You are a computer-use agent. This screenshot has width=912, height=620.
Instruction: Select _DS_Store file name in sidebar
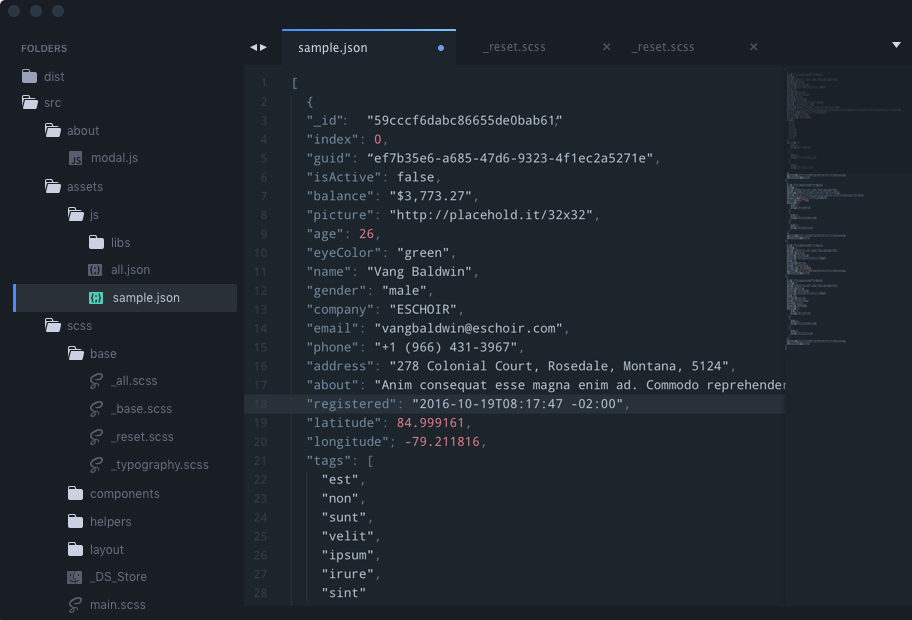[118, 577]
